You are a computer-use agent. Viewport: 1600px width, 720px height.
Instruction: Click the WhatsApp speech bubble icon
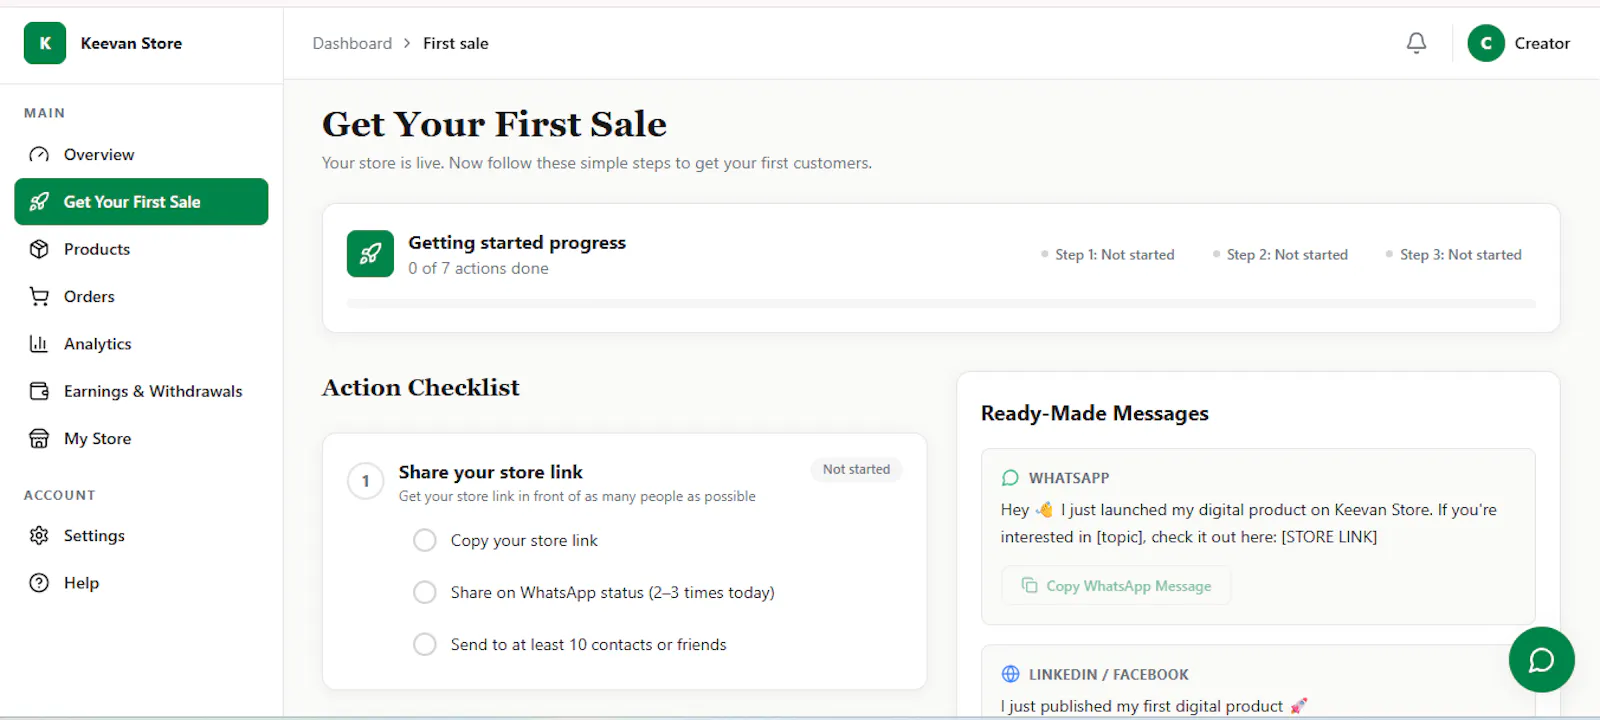tap(1010, 478)
